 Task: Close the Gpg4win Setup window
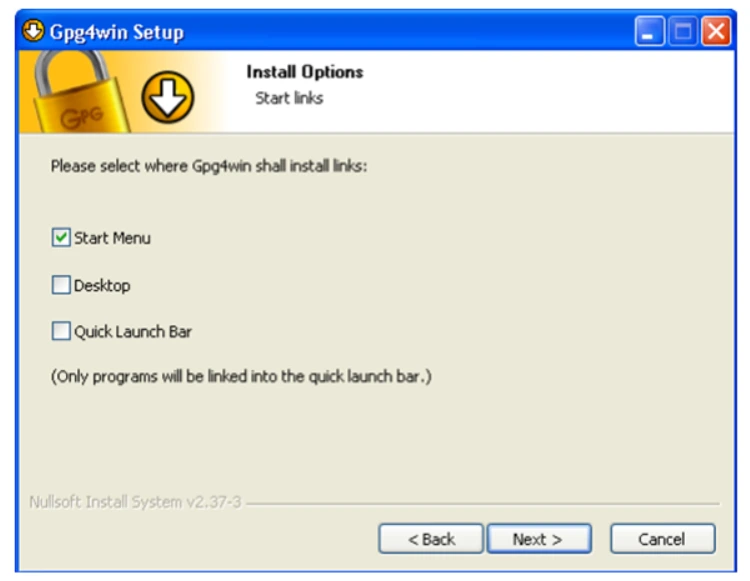point(716,32)
